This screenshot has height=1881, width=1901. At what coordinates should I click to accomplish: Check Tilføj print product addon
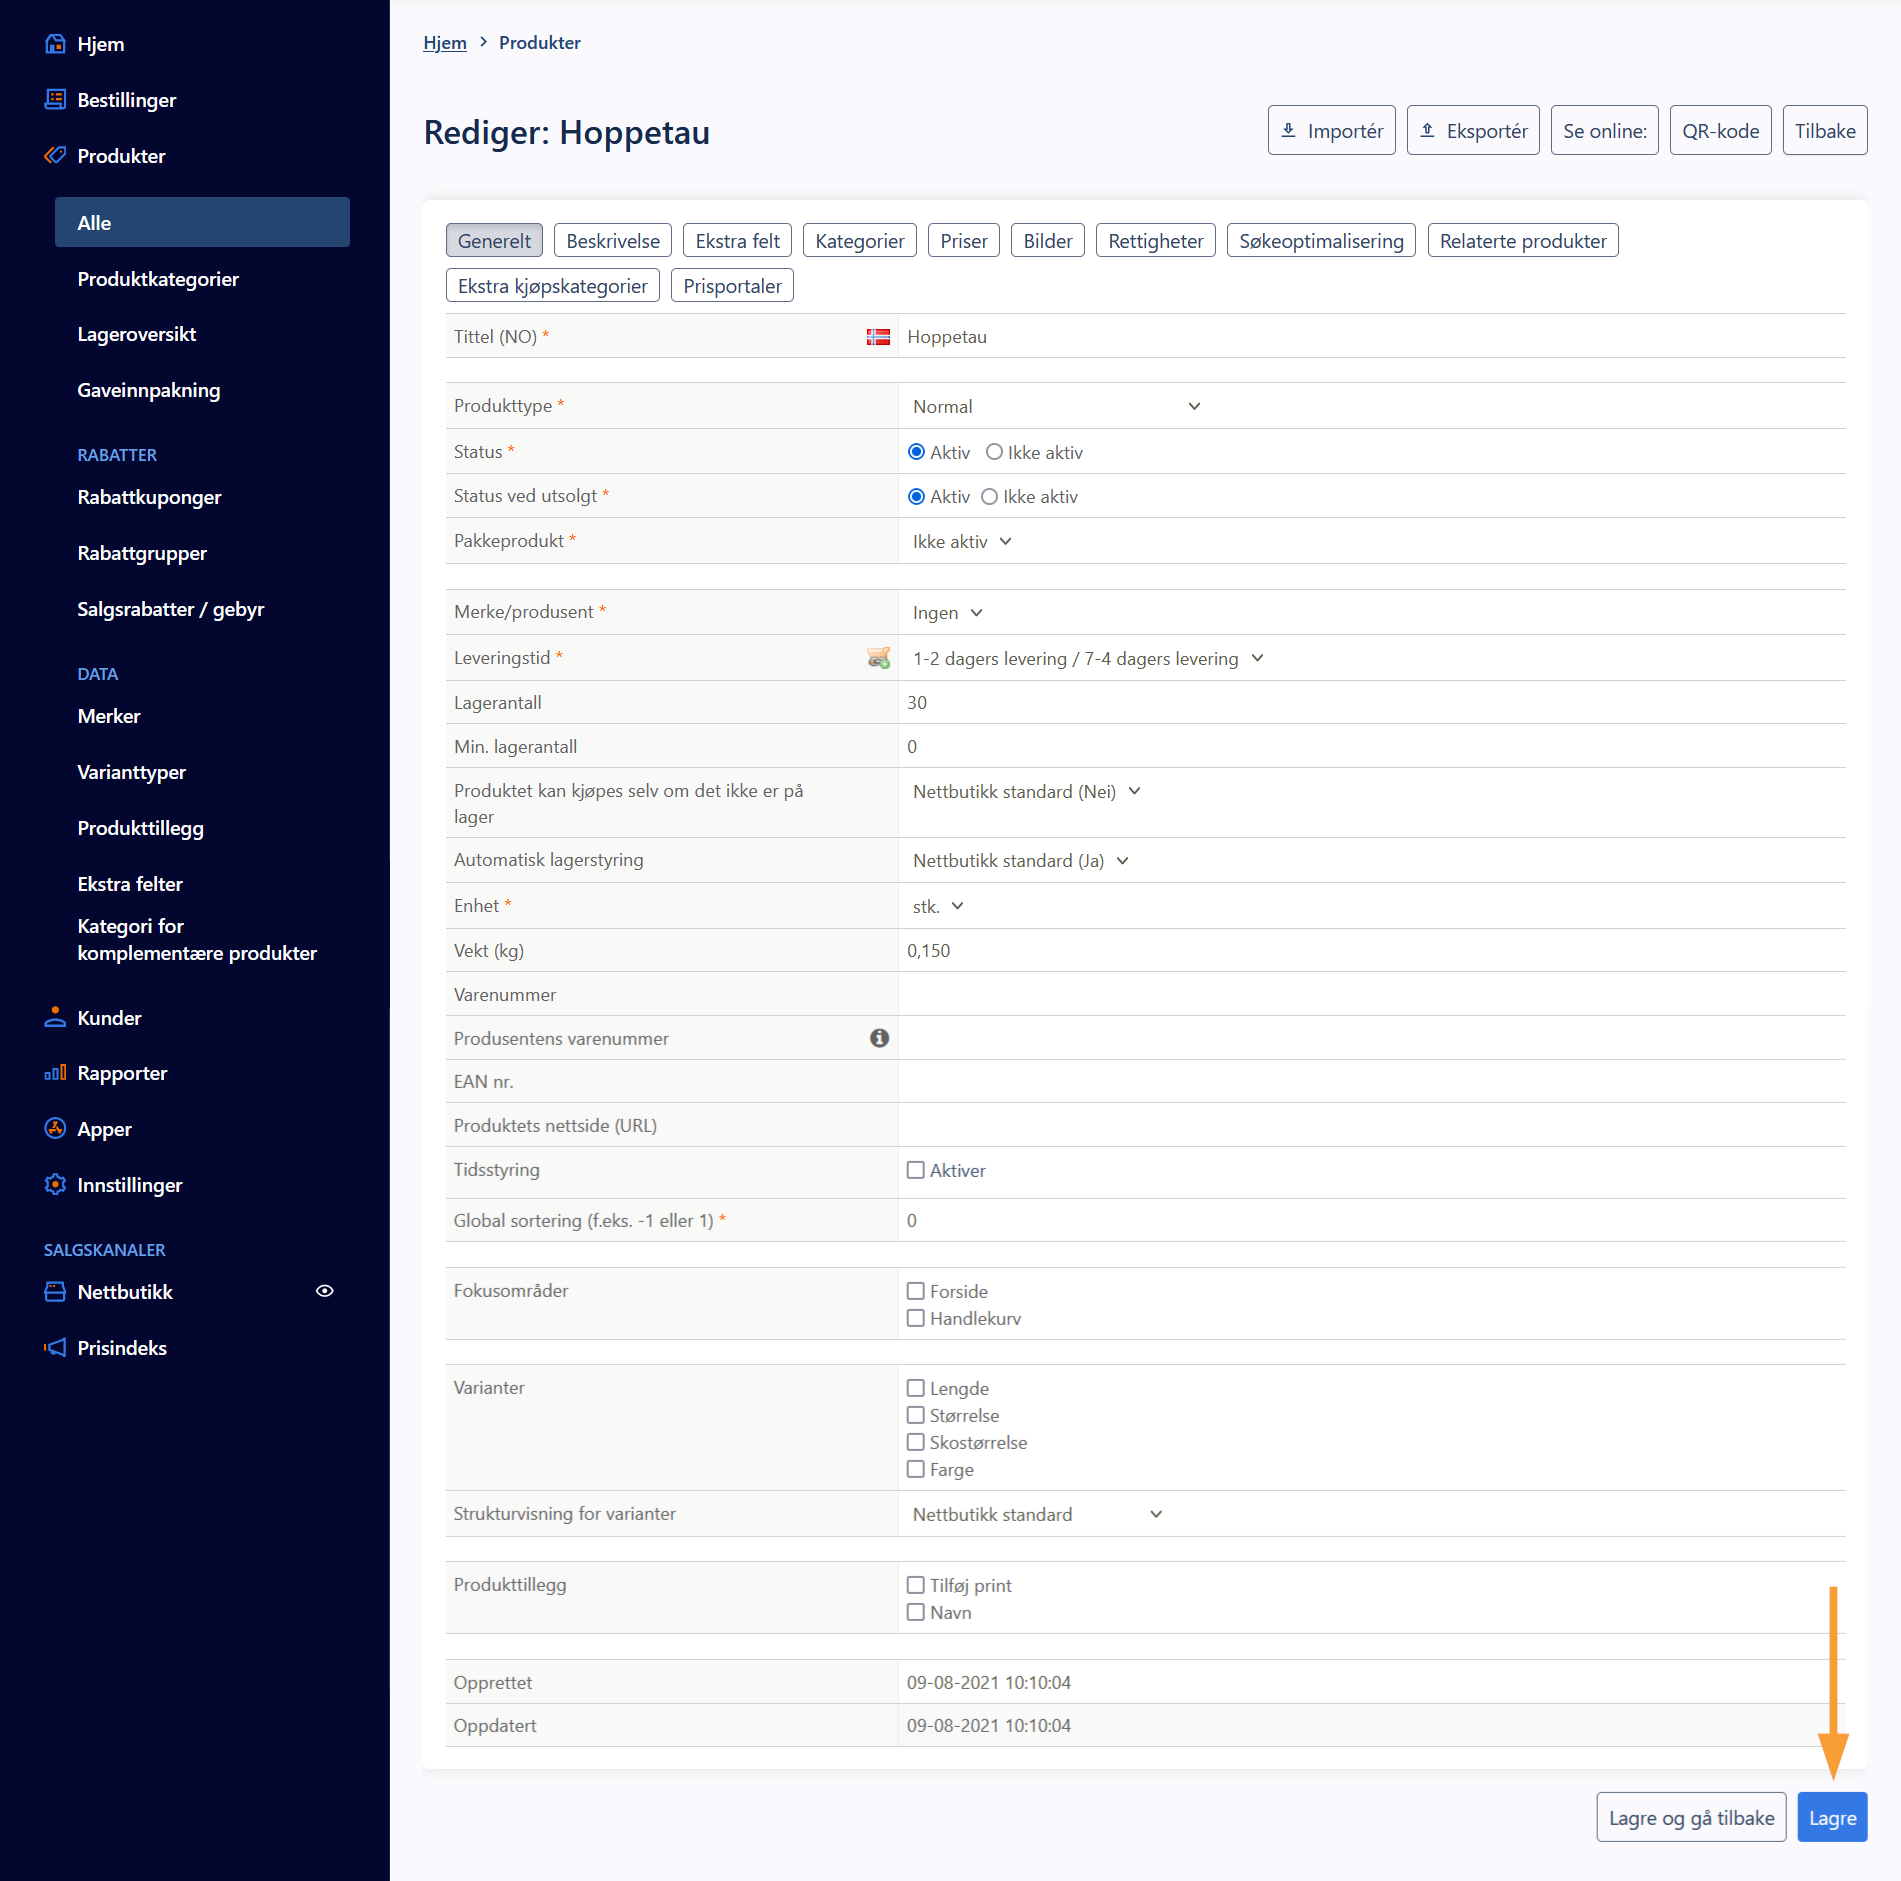pos(915,1585)
